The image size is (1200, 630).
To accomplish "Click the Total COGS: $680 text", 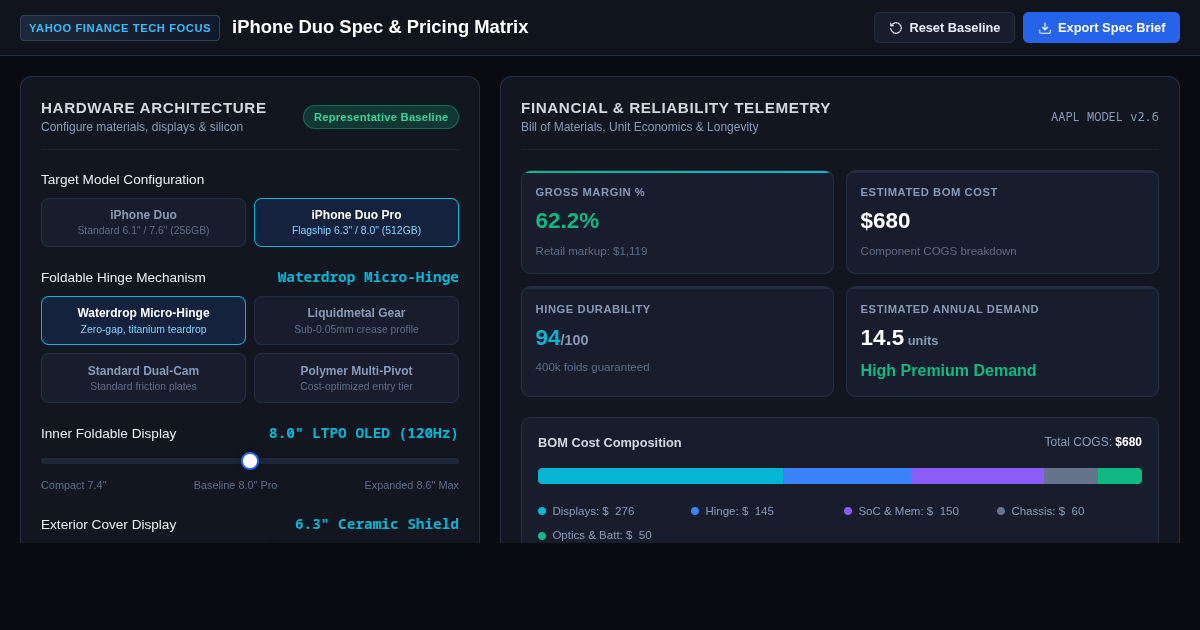I will click(x=1093, y=442).
